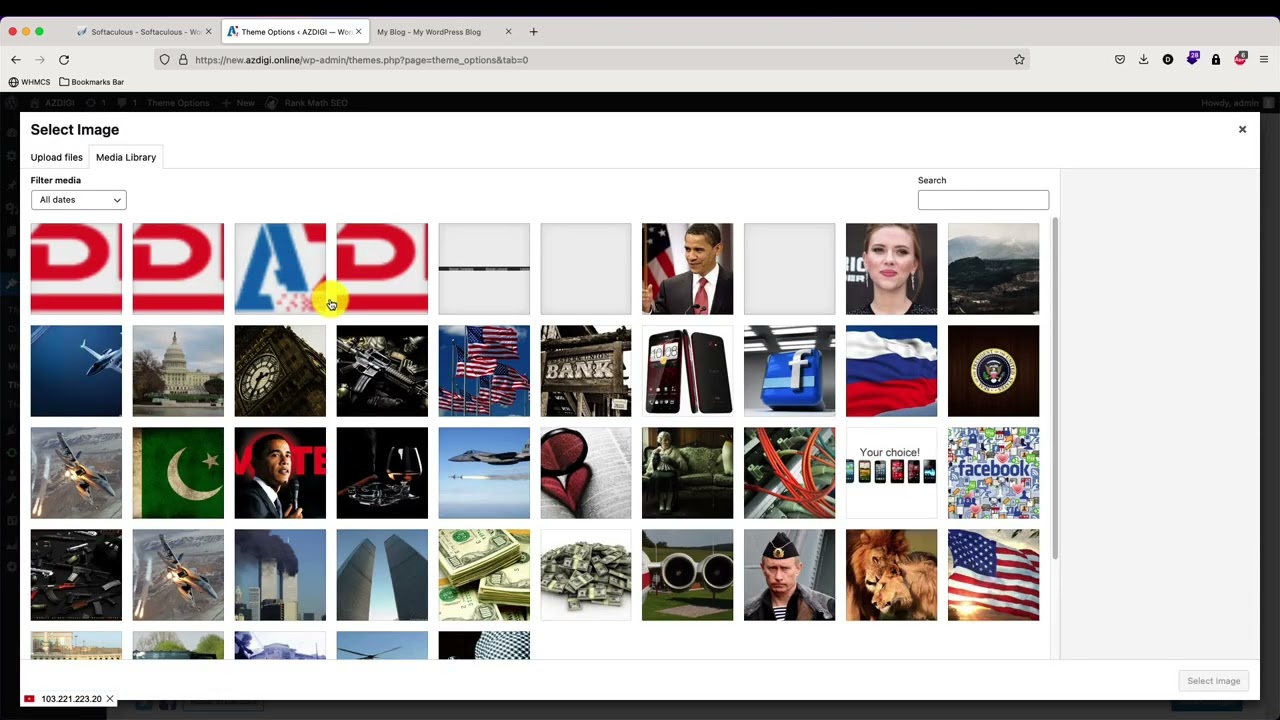The image size is (1280, 720).
Task: Select the jet engines thumbnail
Action: click(x=687, y=575)
